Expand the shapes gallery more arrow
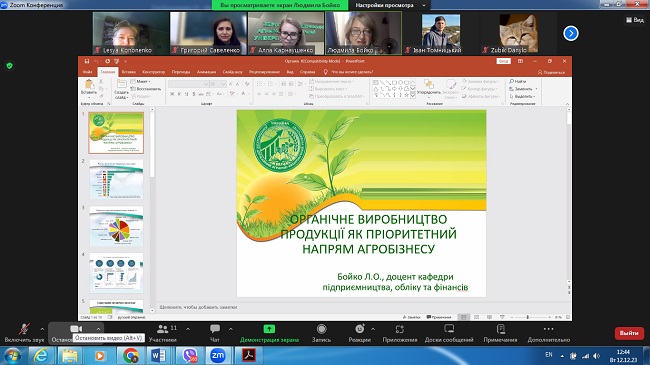Viewport: 650px width, 365px height. 412,95
